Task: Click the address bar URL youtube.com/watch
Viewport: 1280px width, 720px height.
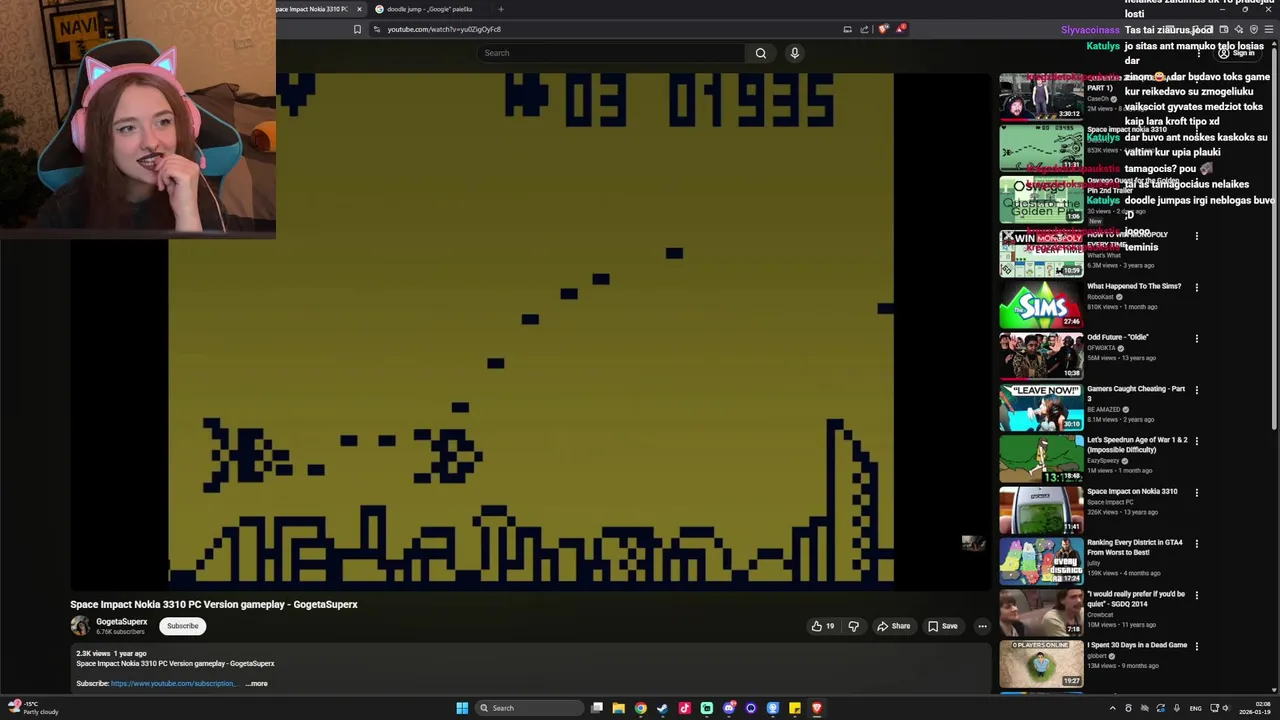Action: click(x=444, y=29)
